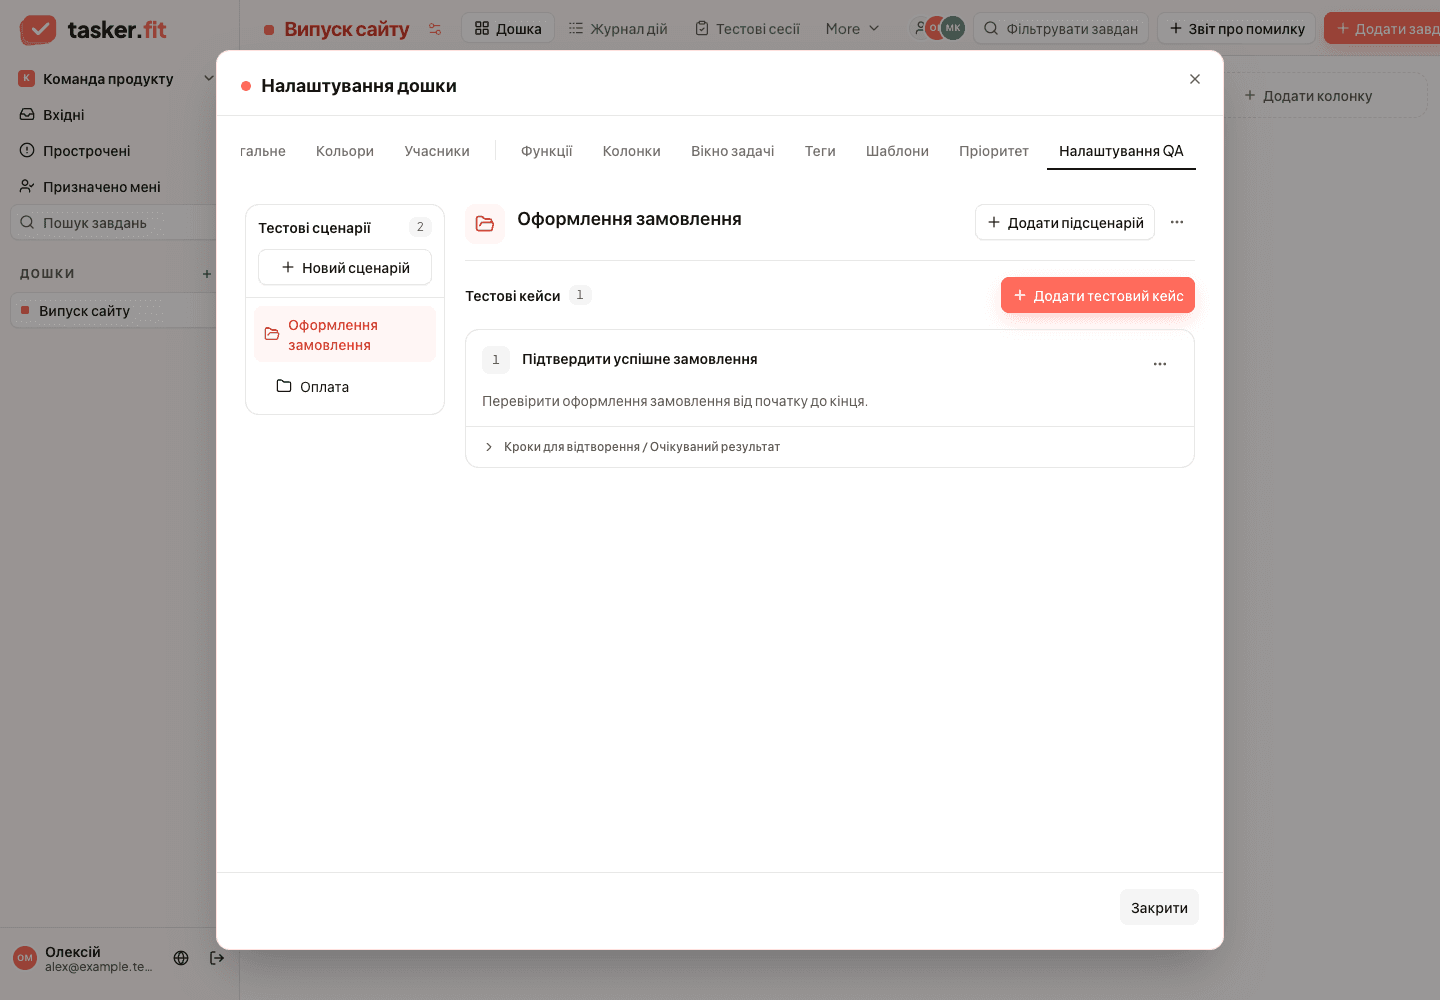This screenshot has width=1440, height=1000.
Task: Click the Новий сценарій button
Action: click(x=345, y=267)
